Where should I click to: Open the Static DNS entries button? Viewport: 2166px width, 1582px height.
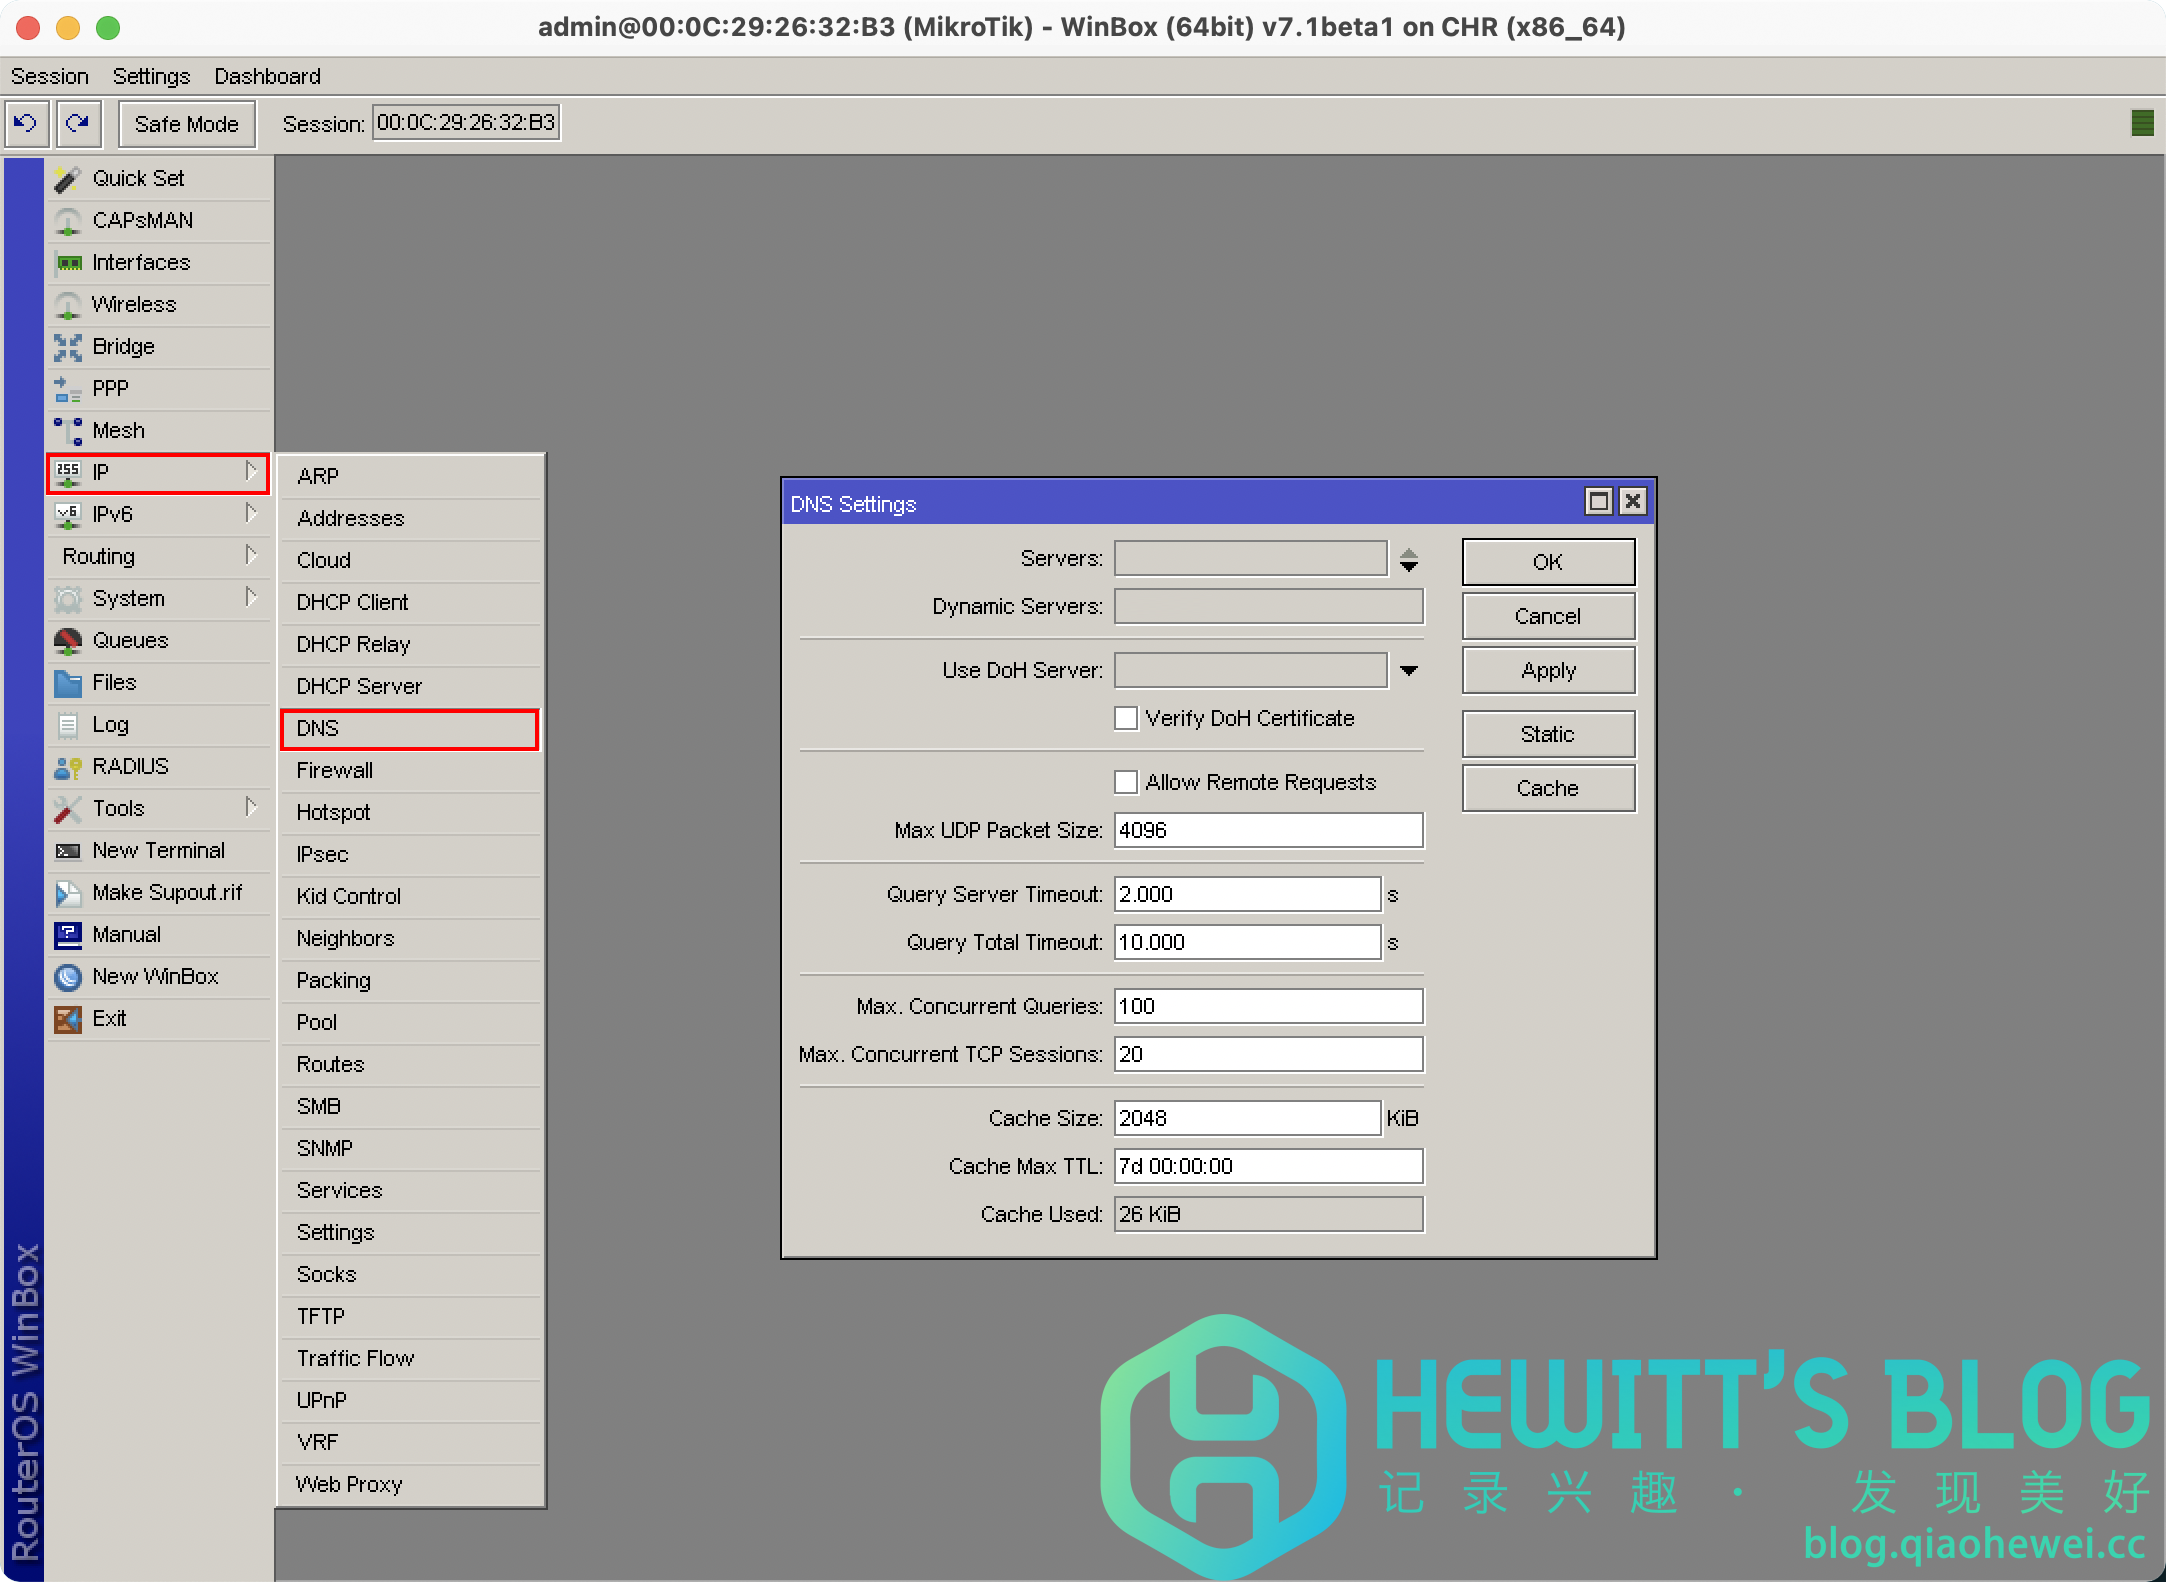coord(1547,735)
